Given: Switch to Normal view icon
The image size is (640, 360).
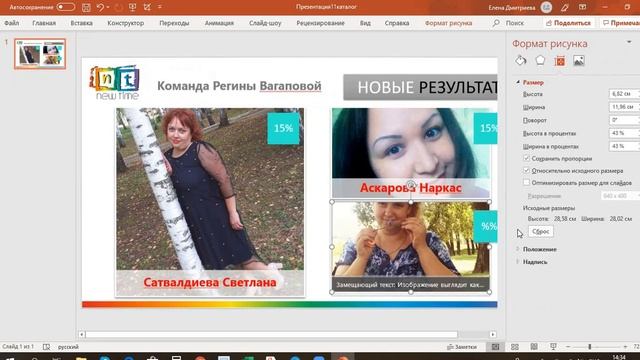Looking at the screenshot, I should coord(495,347).
